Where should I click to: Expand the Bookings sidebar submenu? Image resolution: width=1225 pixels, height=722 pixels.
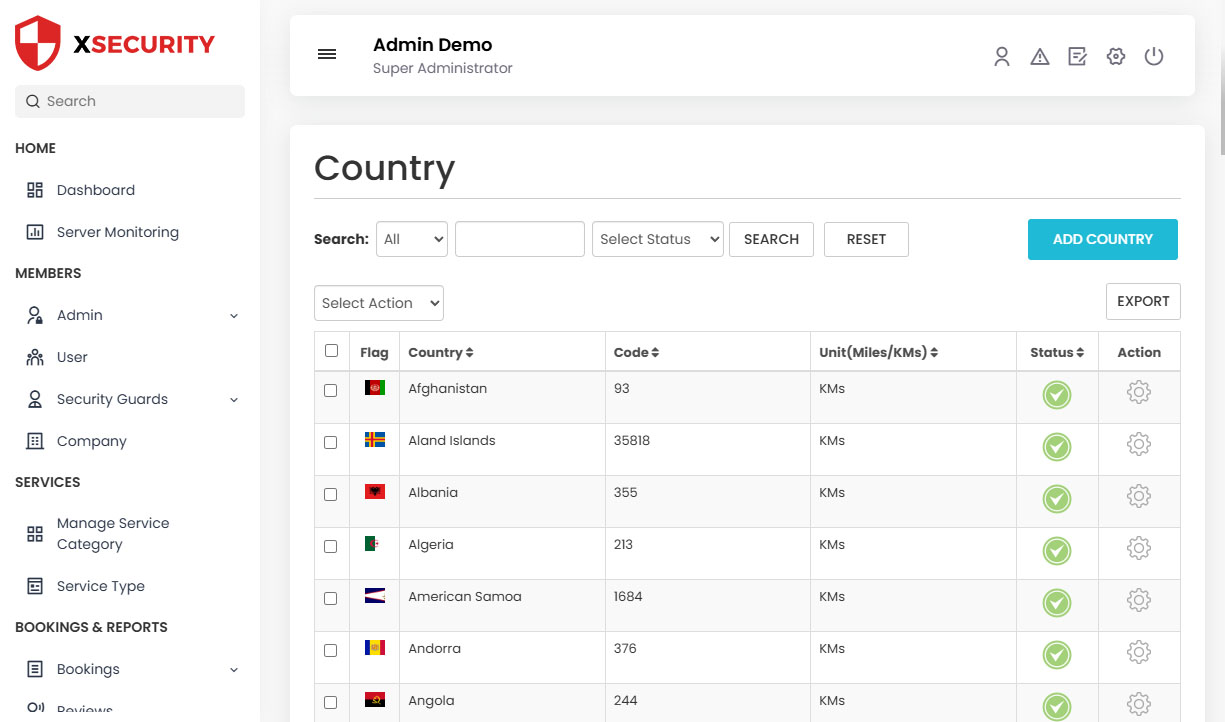234,670
